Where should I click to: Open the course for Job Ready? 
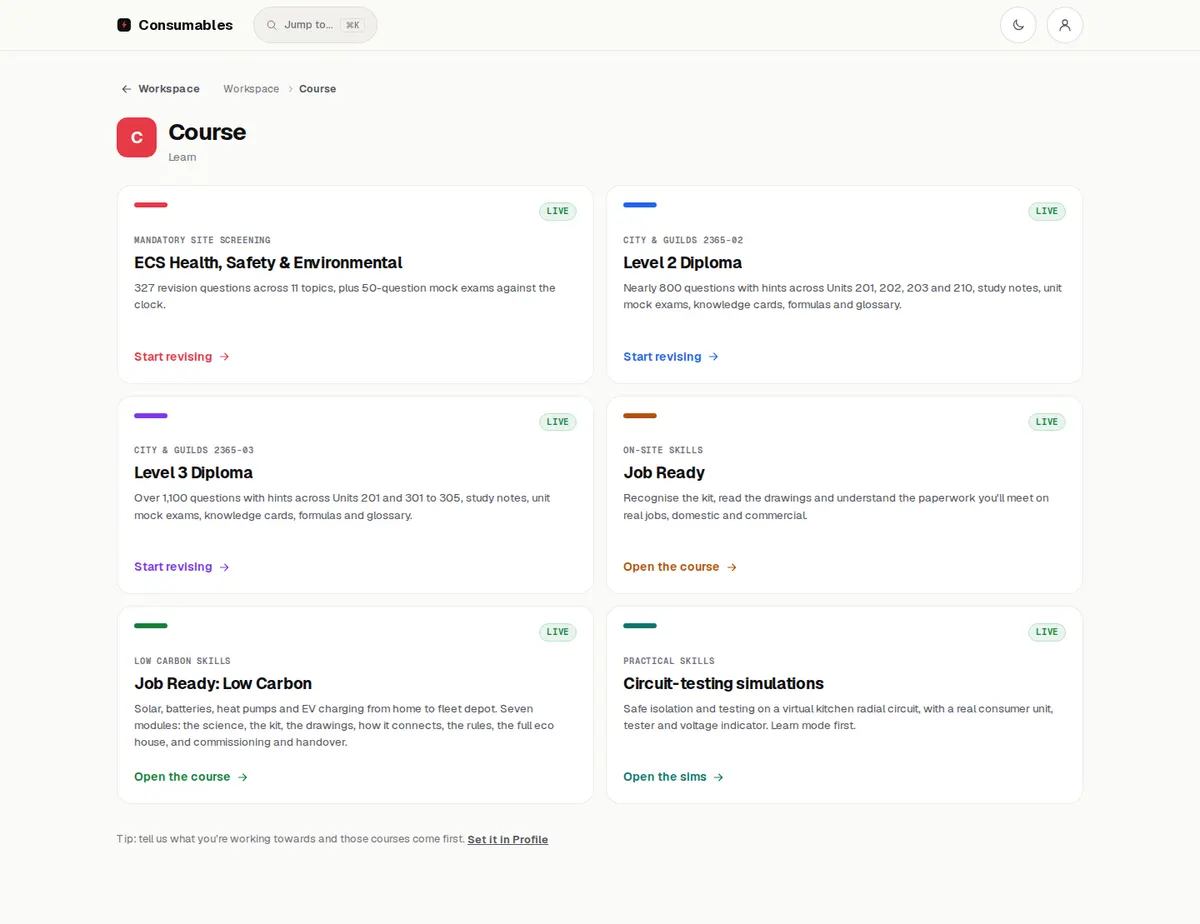(x=680, y=567)
